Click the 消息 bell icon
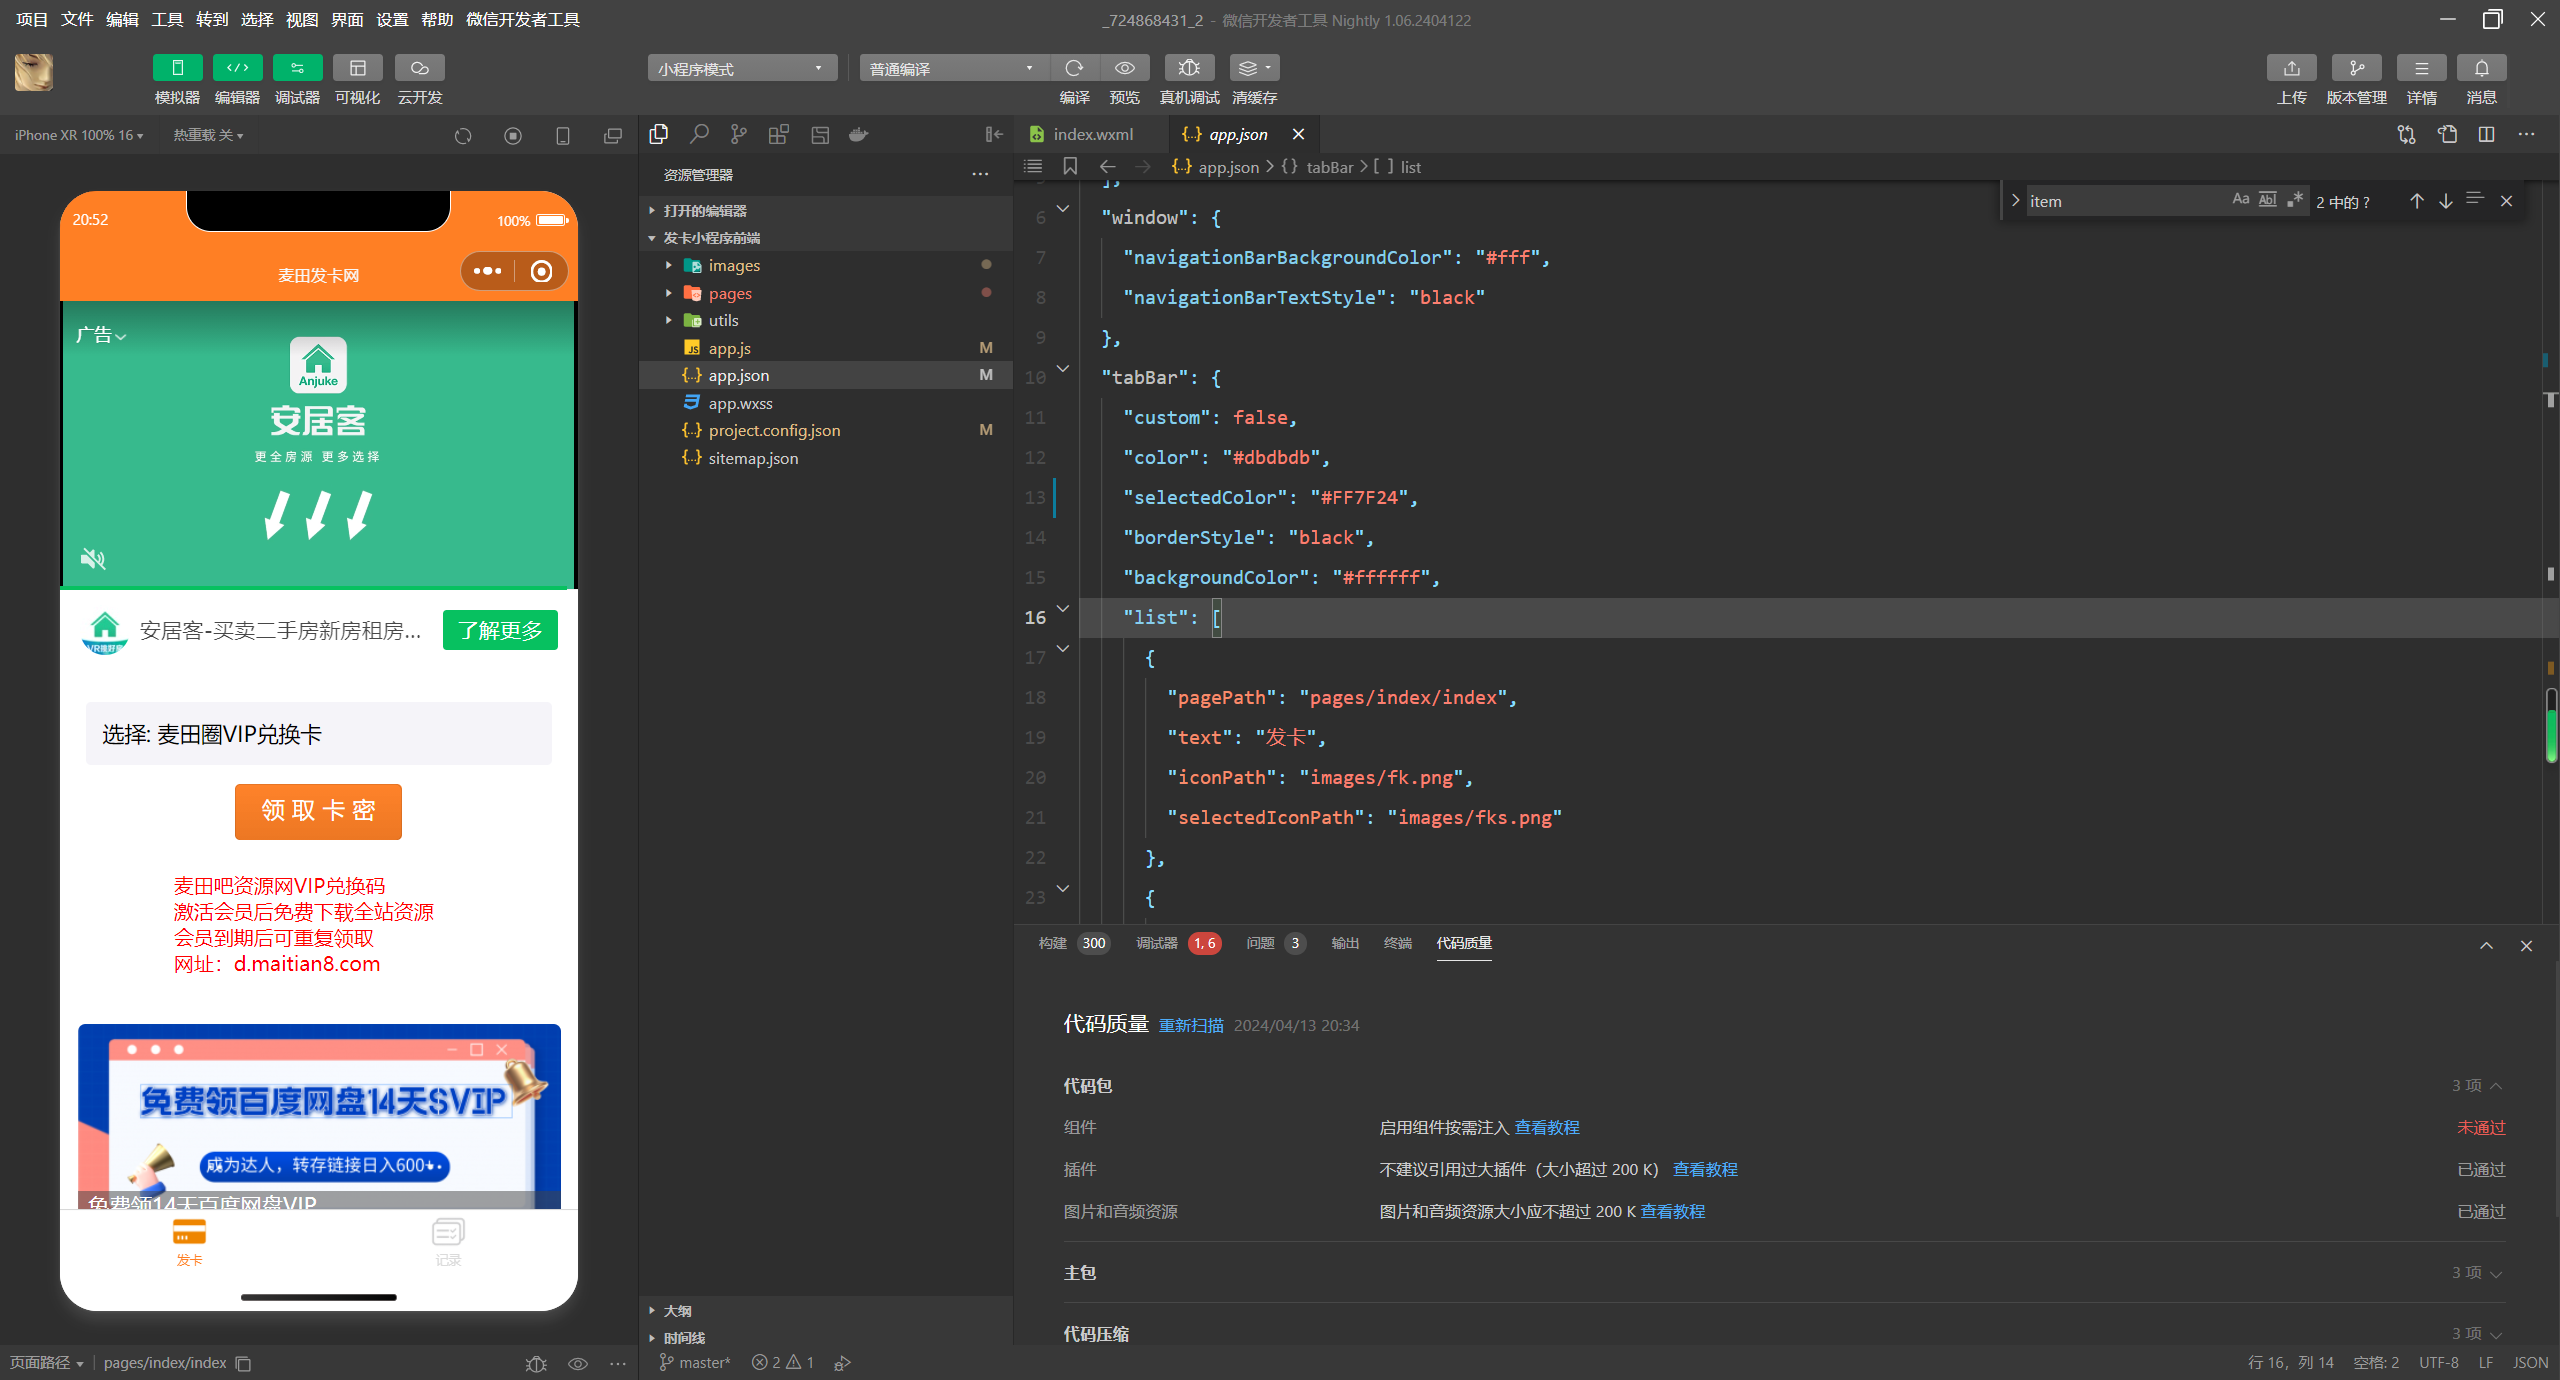The height and width of the screenshot is (1380, 2560). coord(2481,68)
